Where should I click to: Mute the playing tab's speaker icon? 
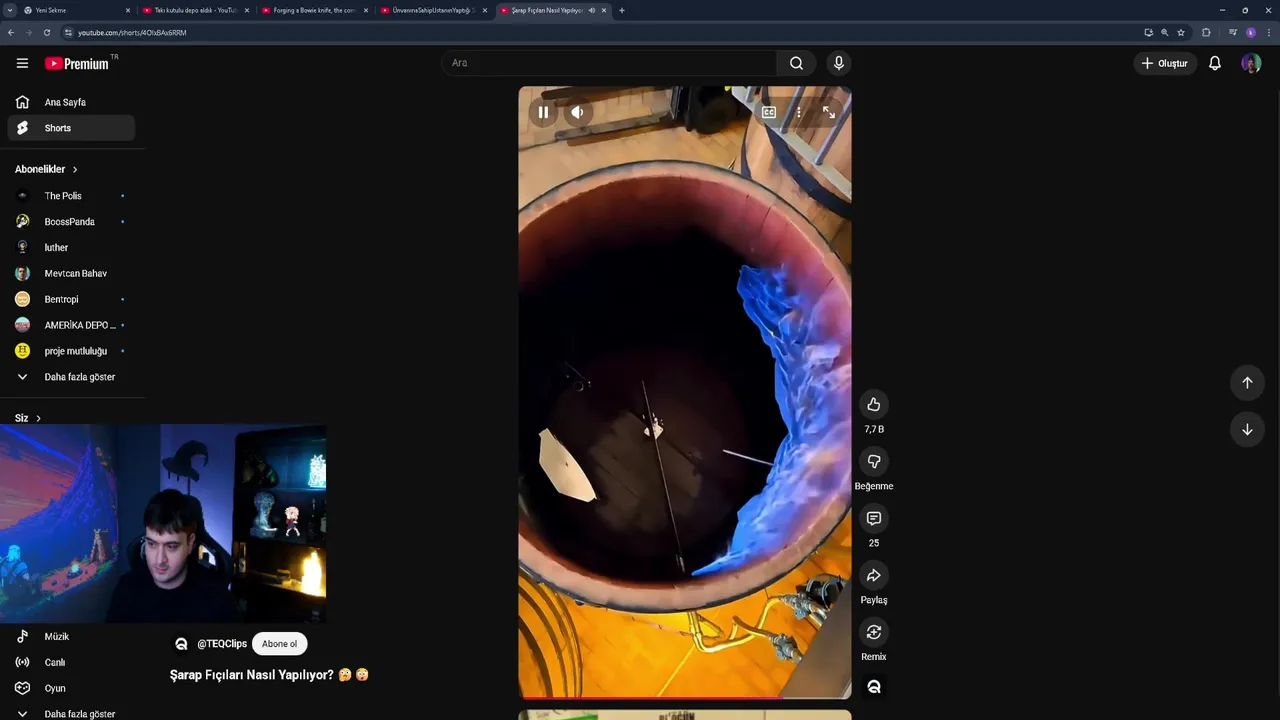tap(592, 10)
